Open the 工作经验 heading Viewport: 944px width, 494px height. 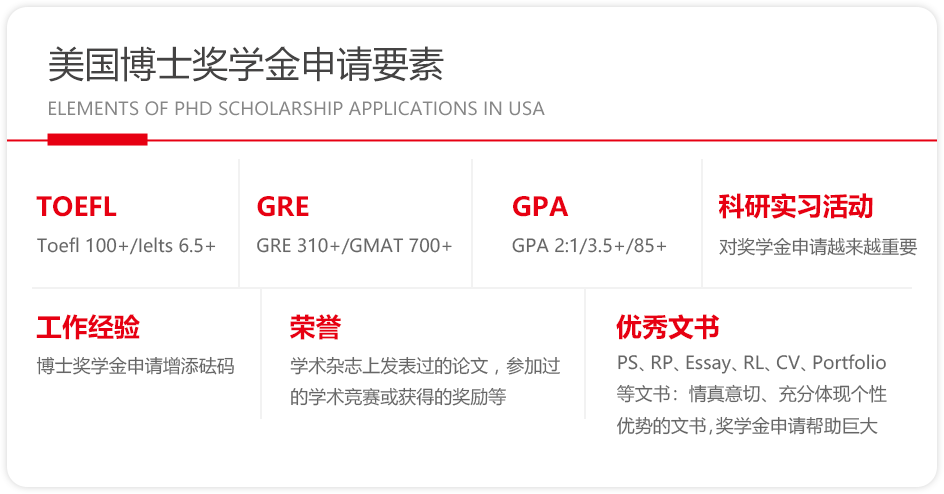tap(88, 327)
